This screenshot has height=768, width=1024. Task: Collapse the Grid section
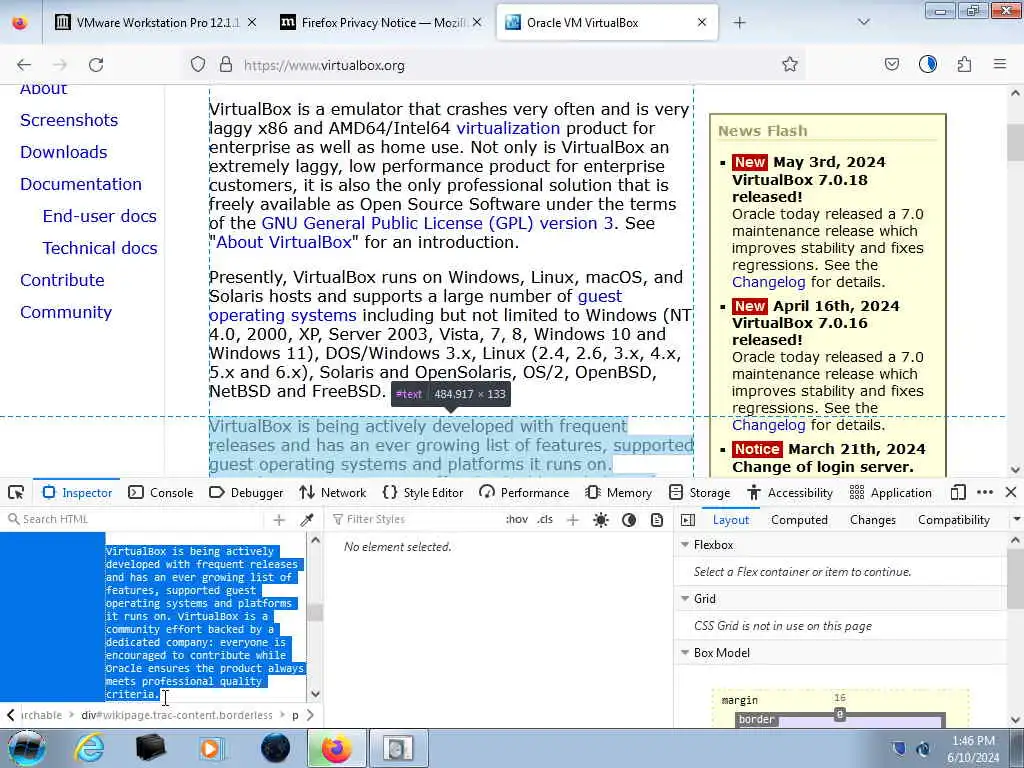685,599
